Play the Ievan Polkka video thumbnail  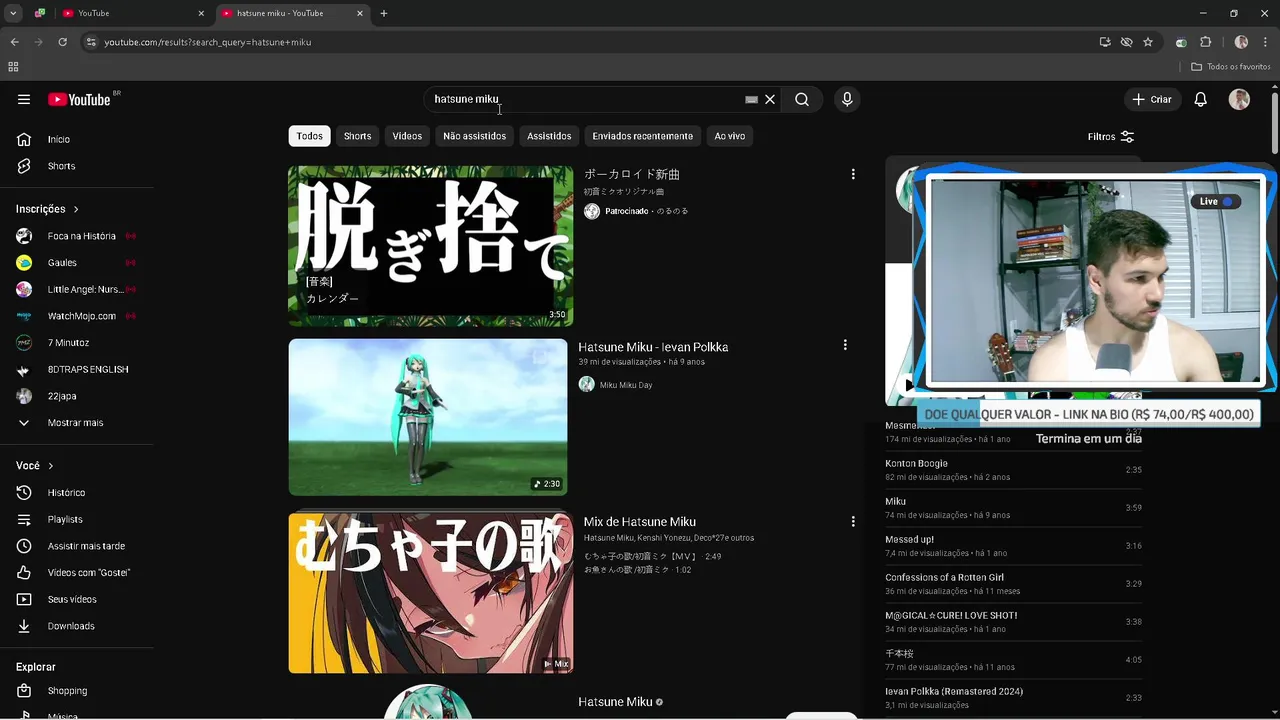[x=428, y=417]
